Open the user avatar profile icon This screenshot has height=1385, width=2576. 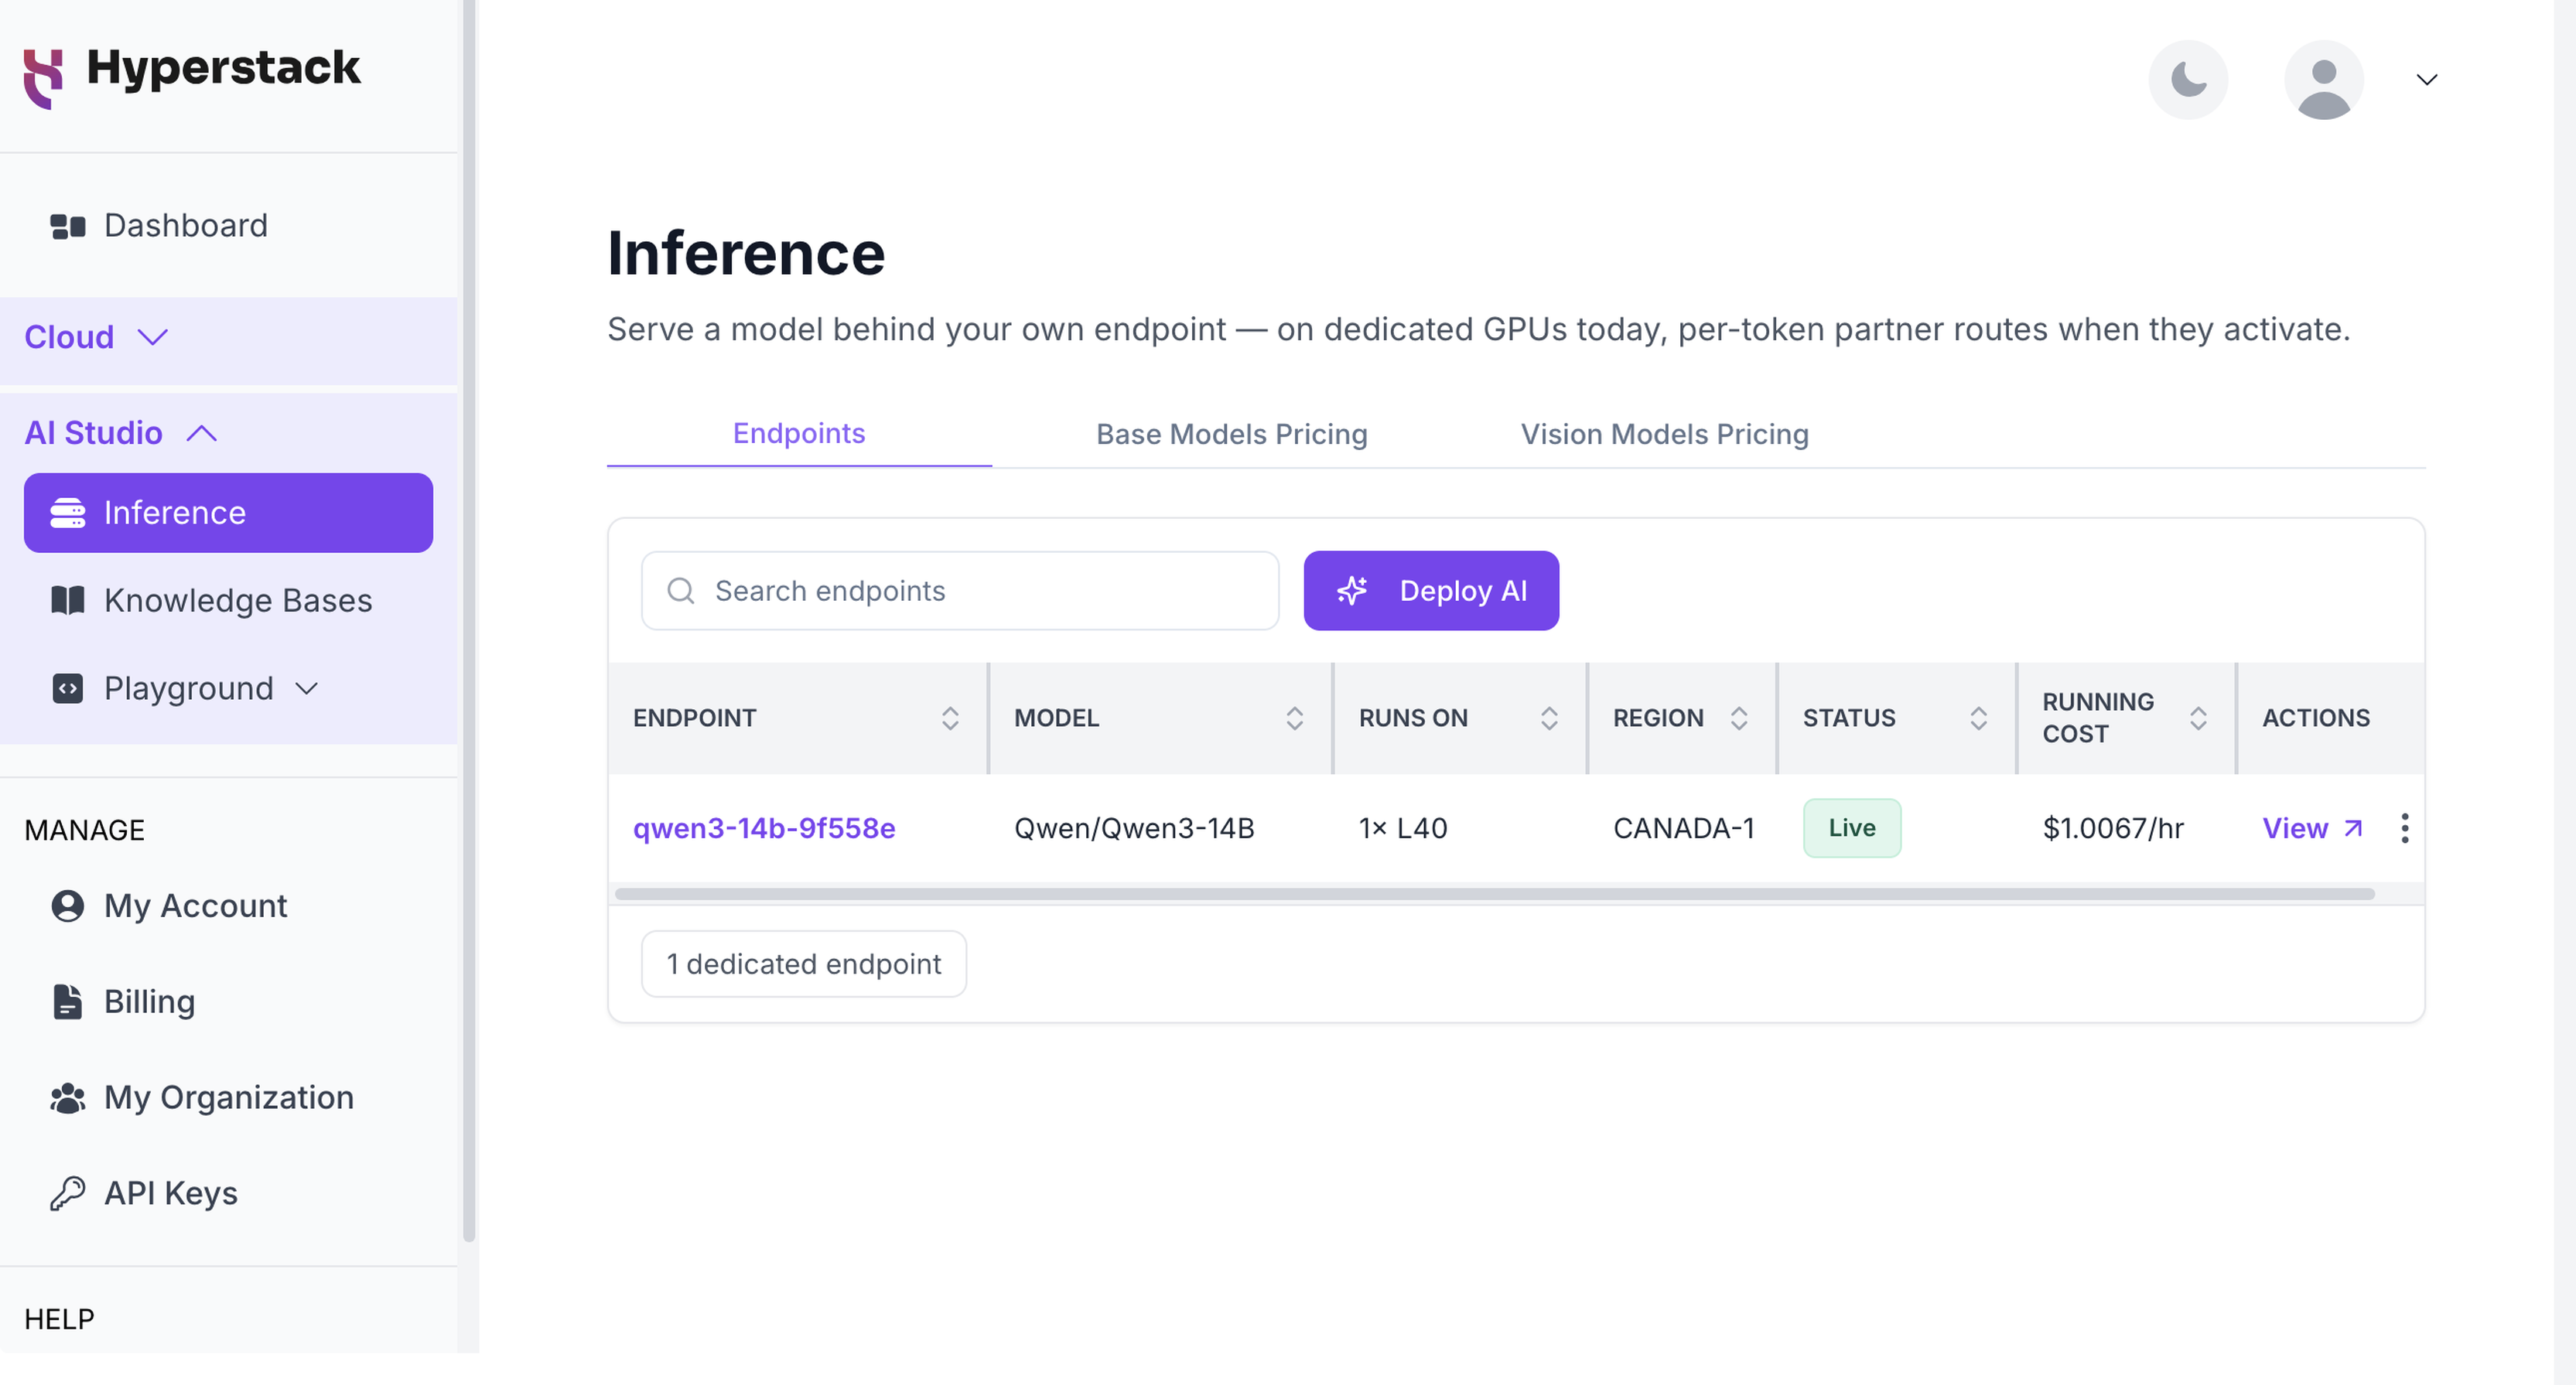point(2324,79)
